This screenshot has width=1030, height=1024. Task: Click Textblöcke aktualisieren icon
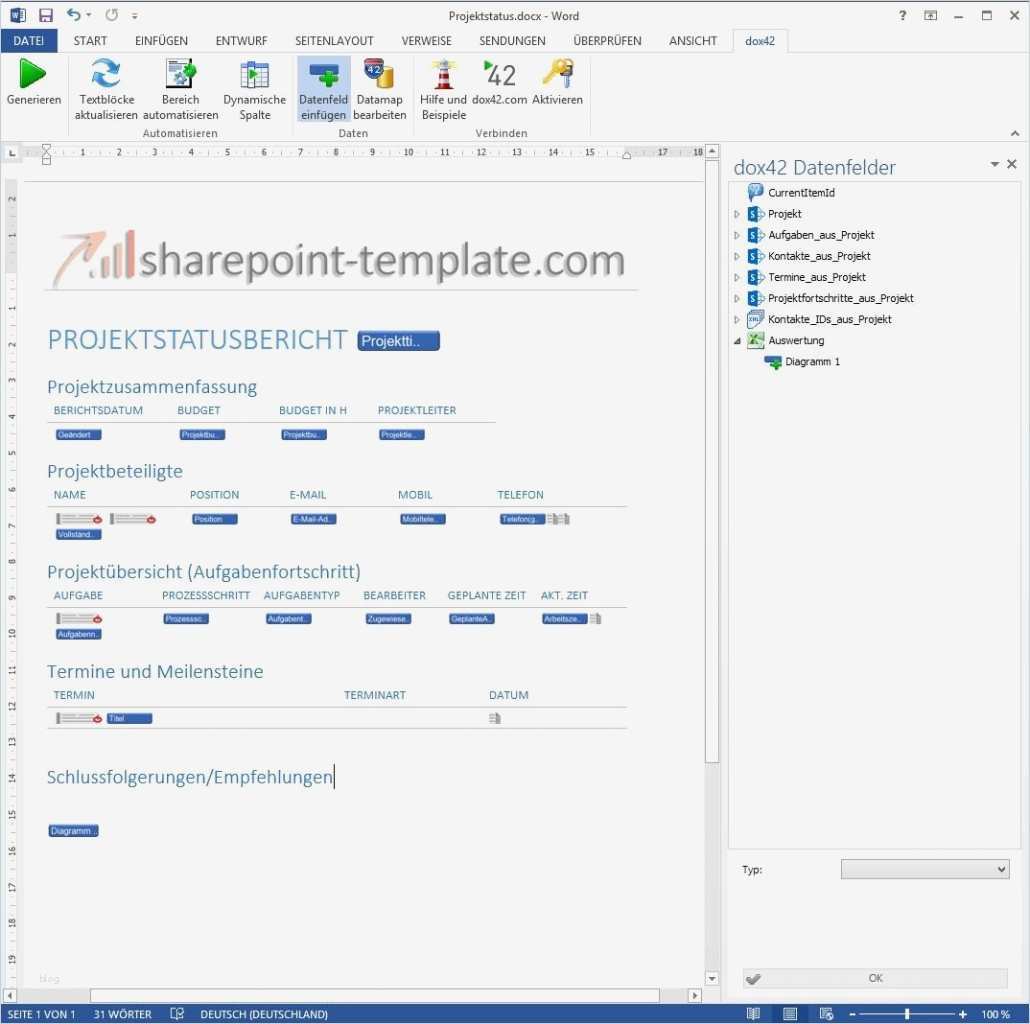[x=106, y=74]
